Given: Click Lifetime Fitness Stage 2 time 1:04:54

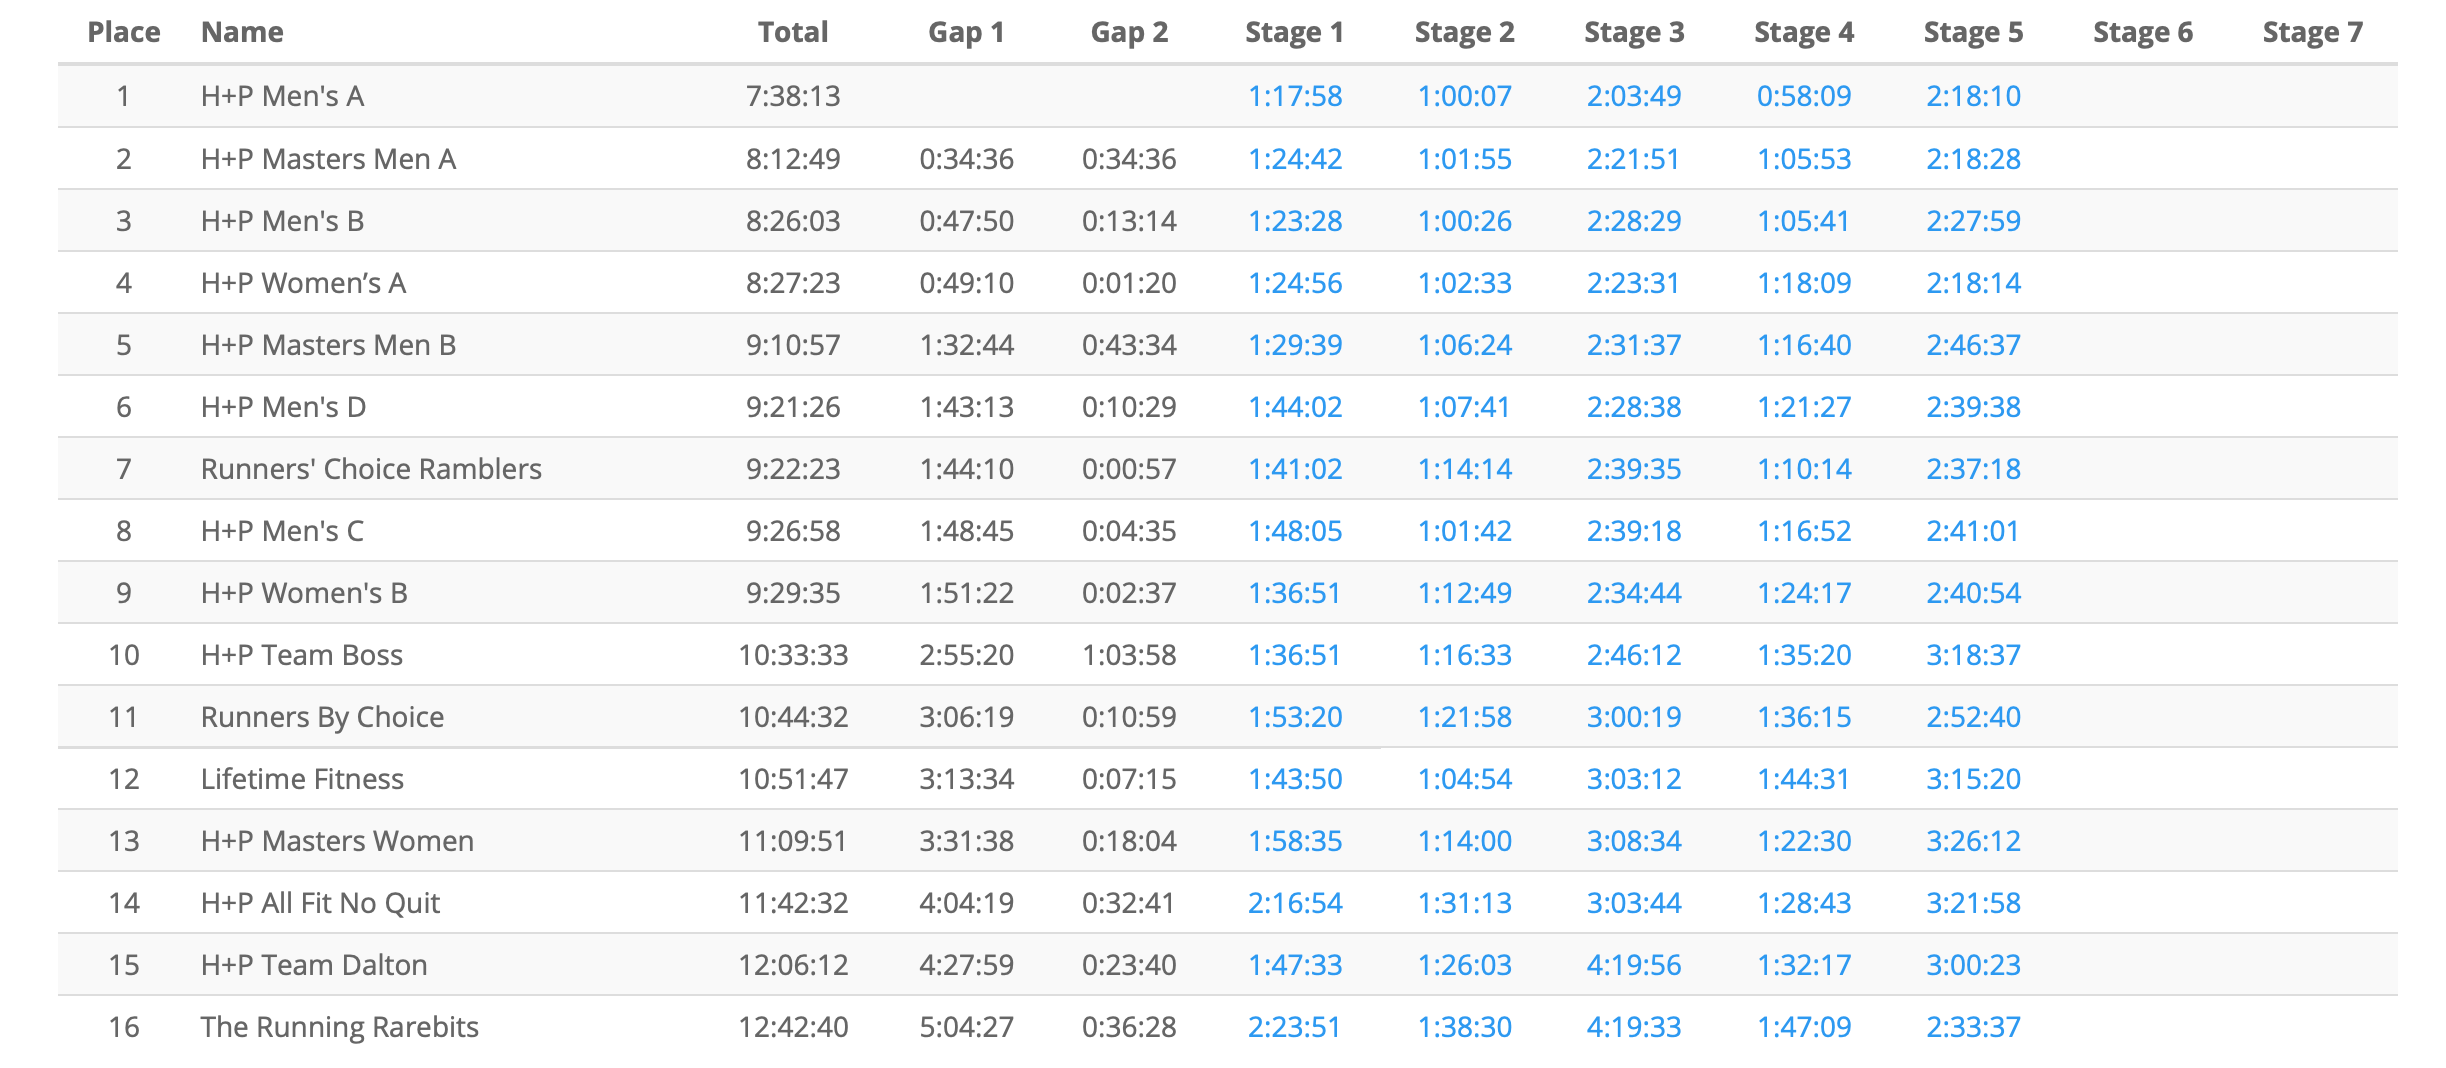Looking at the screenshot, I should pos(1464,779).
